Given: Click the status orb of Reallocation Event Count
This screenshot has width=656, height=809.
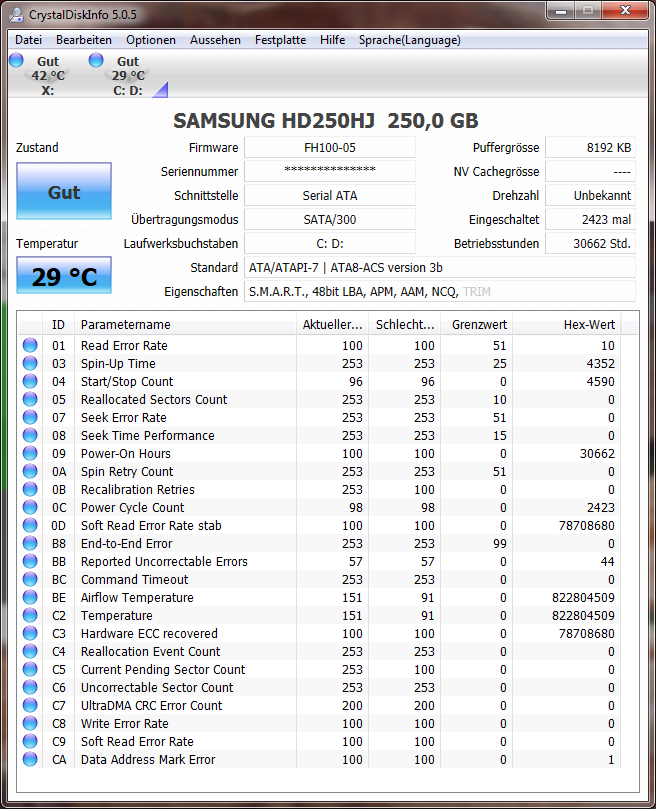Looking at the screenshot, I should pos(30,651).
